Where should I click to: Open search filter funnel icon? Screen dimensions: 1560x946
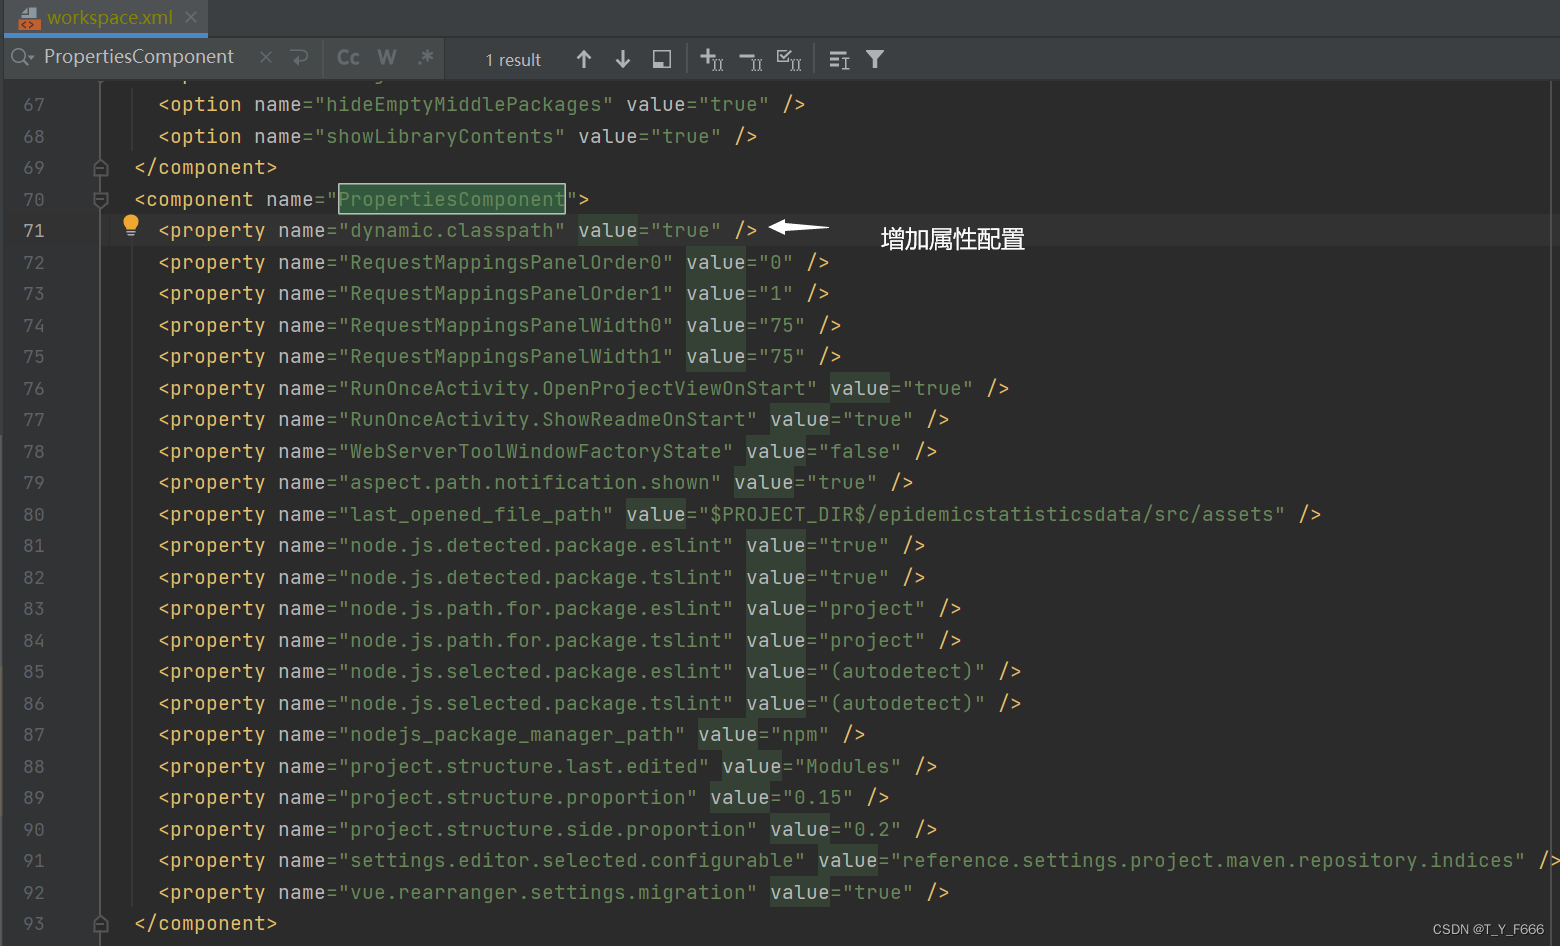pos(875,60)
